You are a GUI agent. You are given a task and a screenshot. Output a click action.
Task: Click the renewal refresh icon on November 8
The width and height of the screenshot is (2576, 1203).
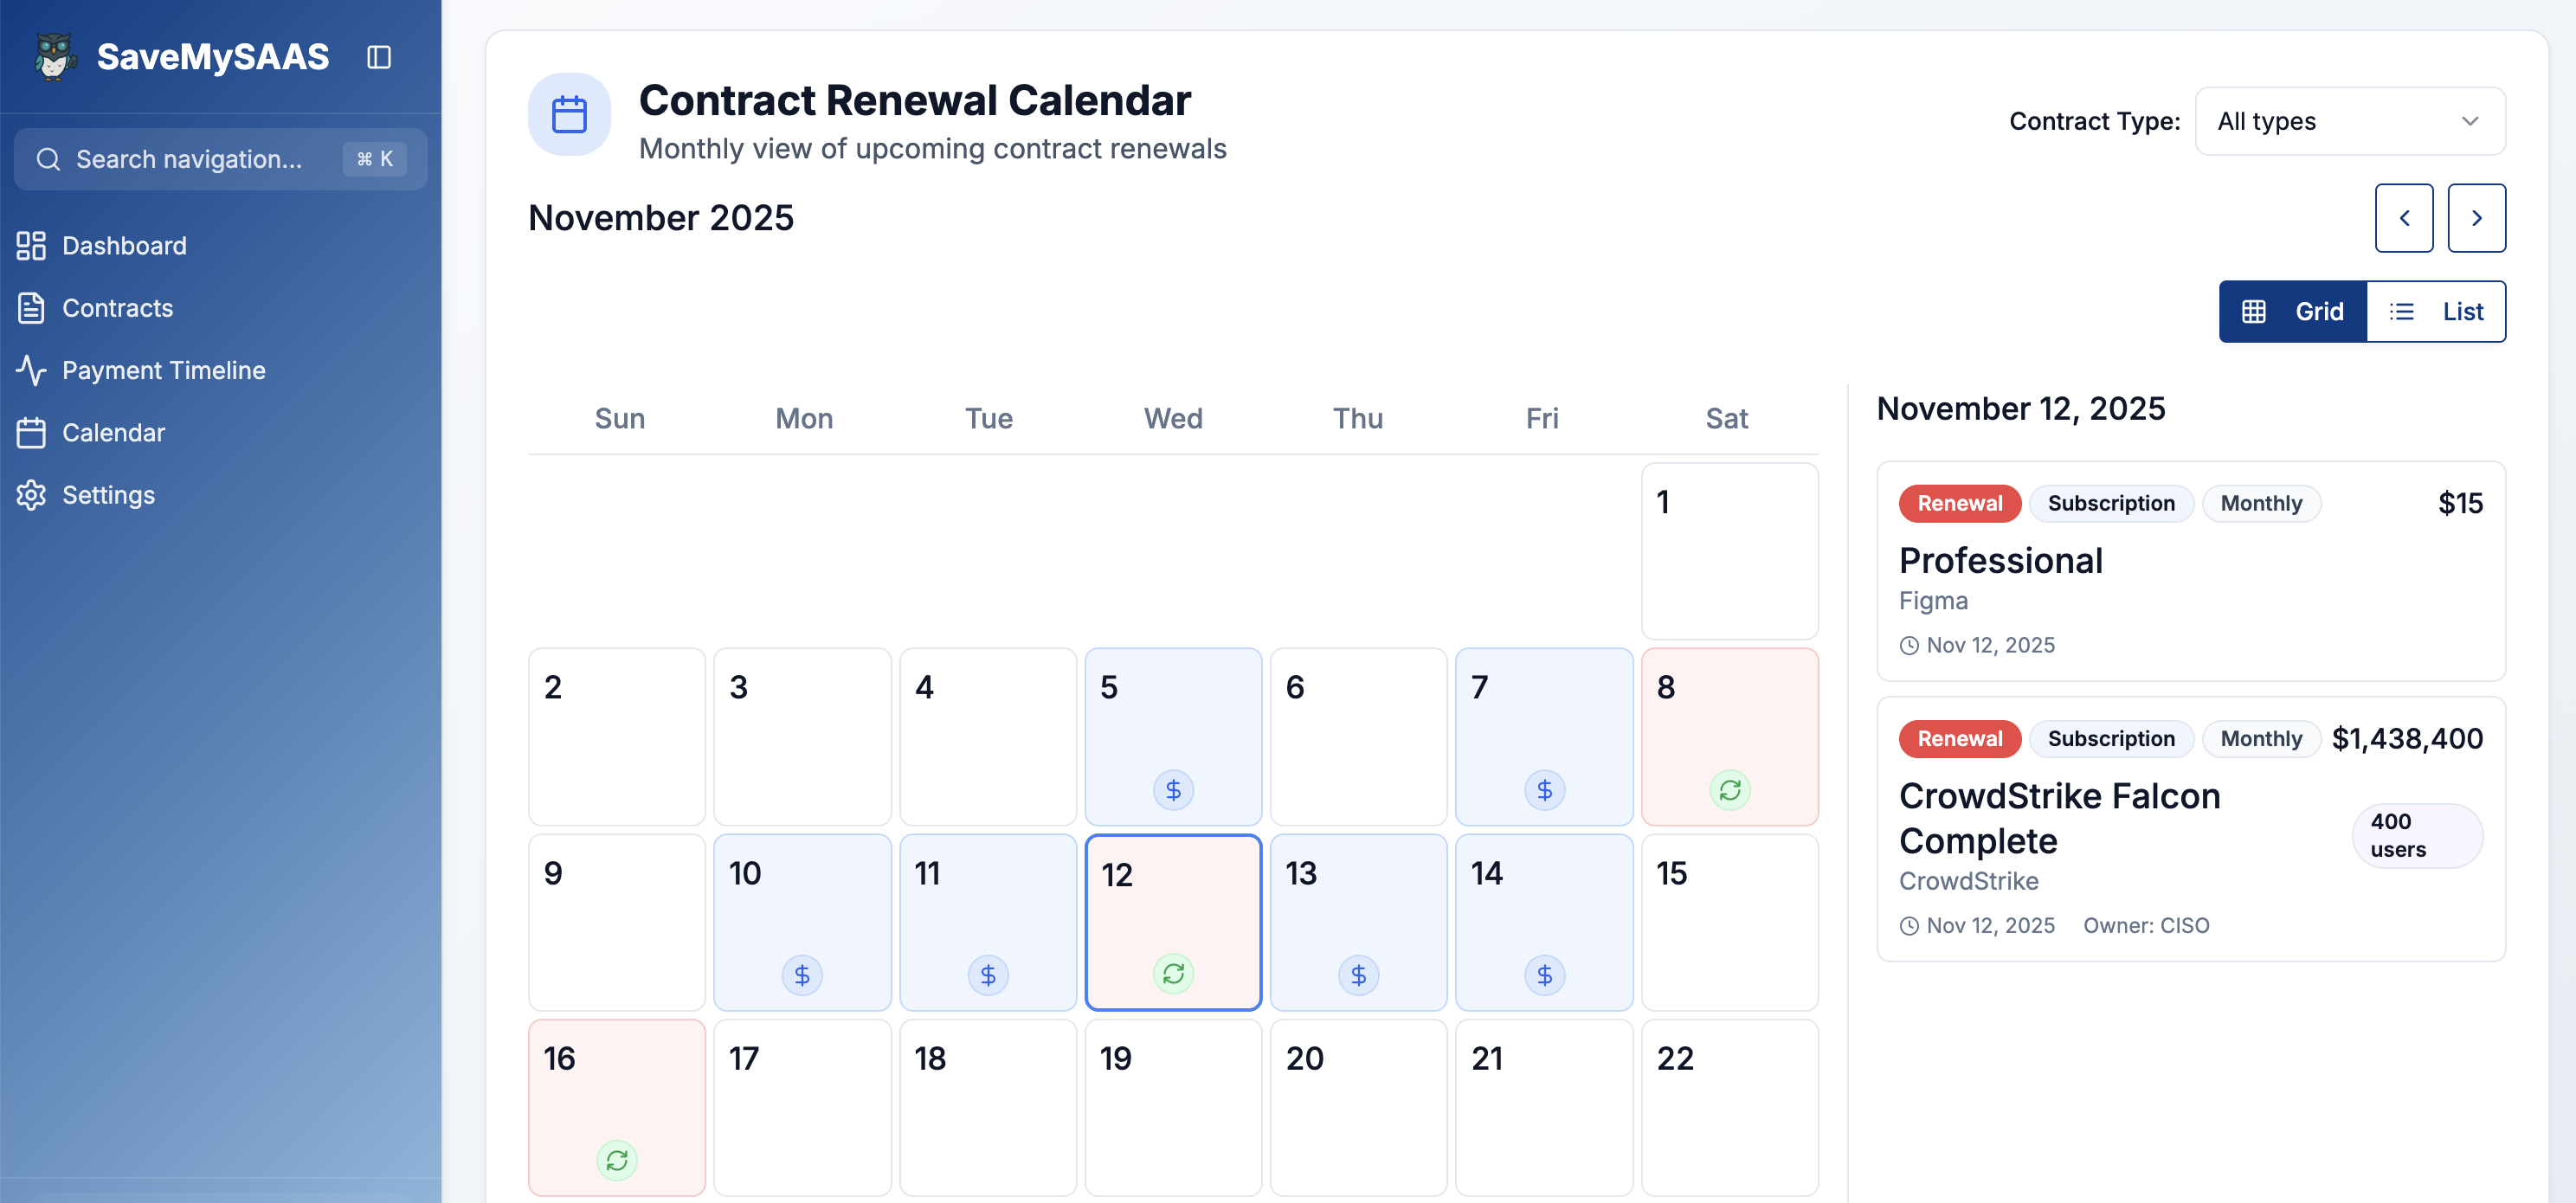pyautogui.click(x=1729, y=789)
